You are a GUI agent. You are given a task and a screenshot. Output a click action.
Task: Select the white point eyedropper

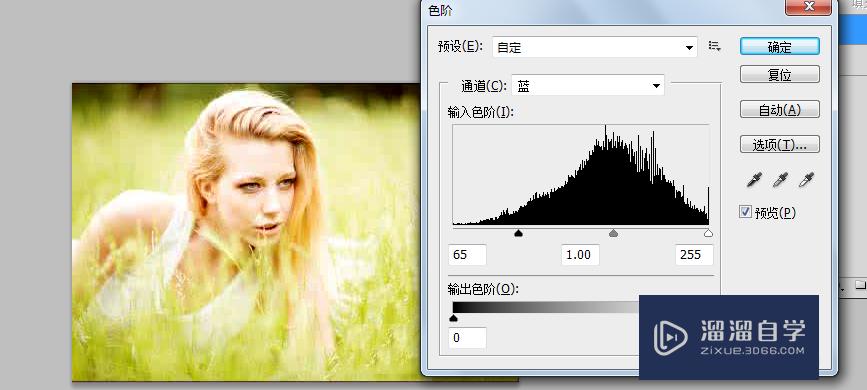[806, 179]
